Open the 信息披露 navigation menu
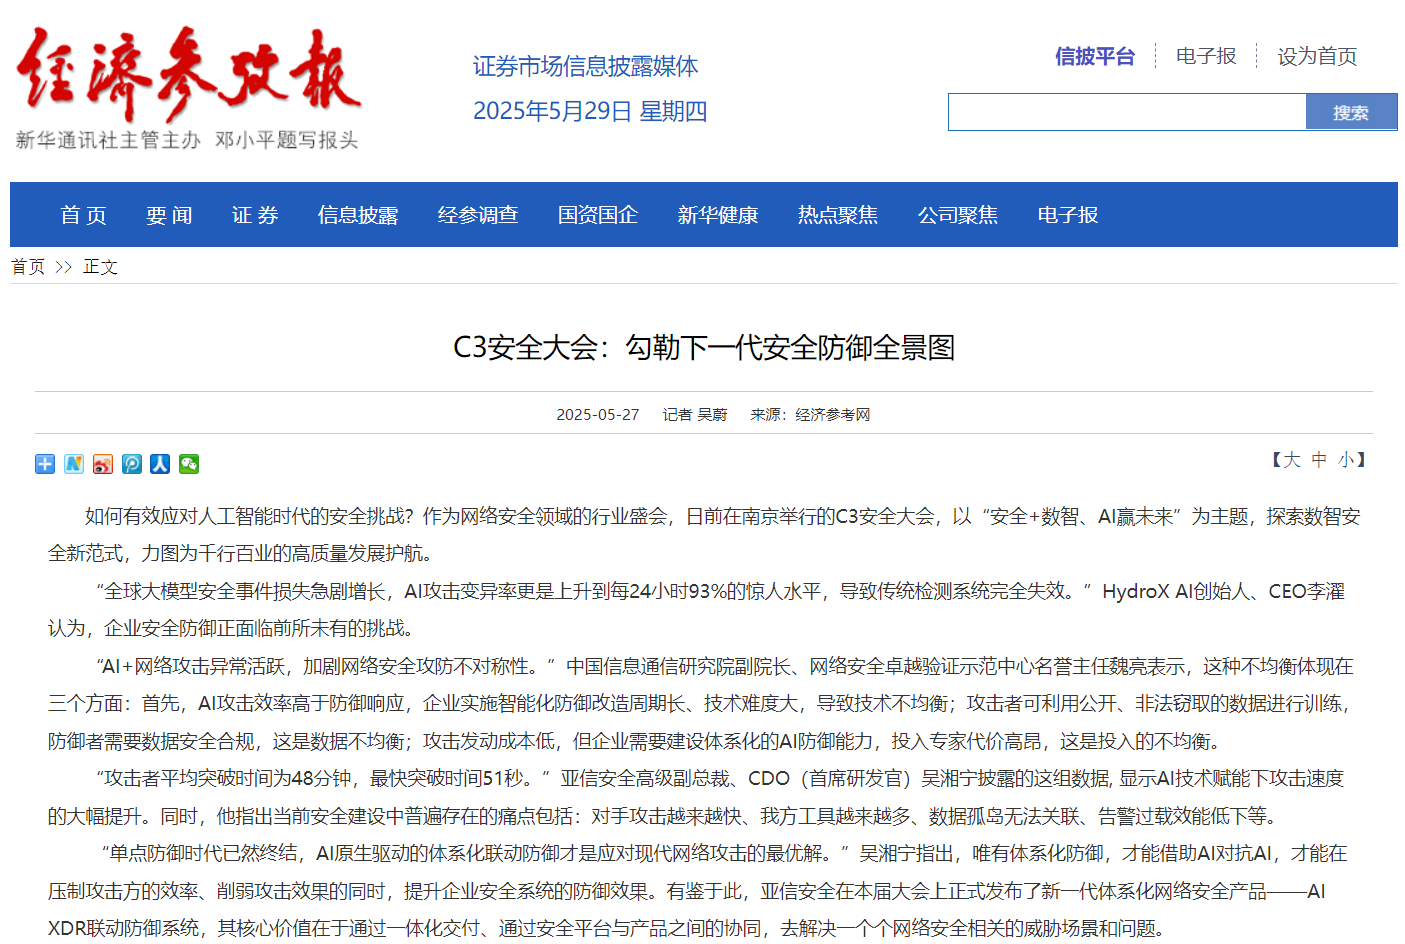The image size is (1405, 944). tap(358, 215)
